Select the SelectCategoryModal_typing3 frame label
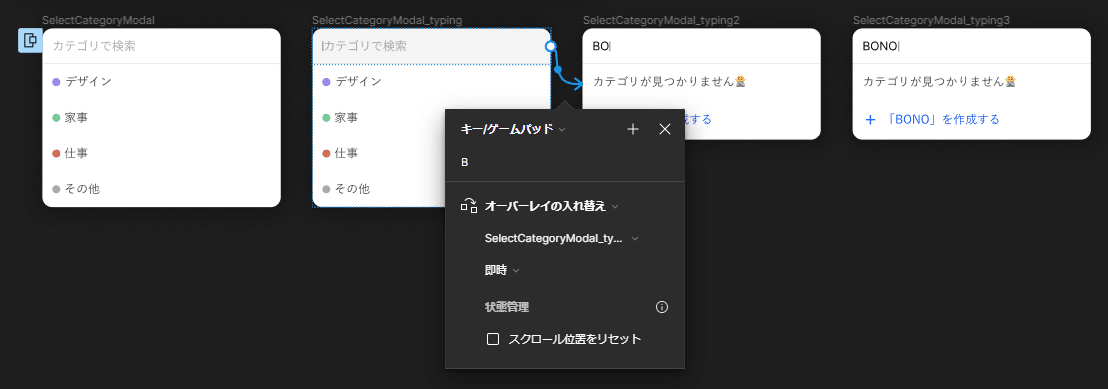Viewport: 1108px width, 389px height. (931, 20)
